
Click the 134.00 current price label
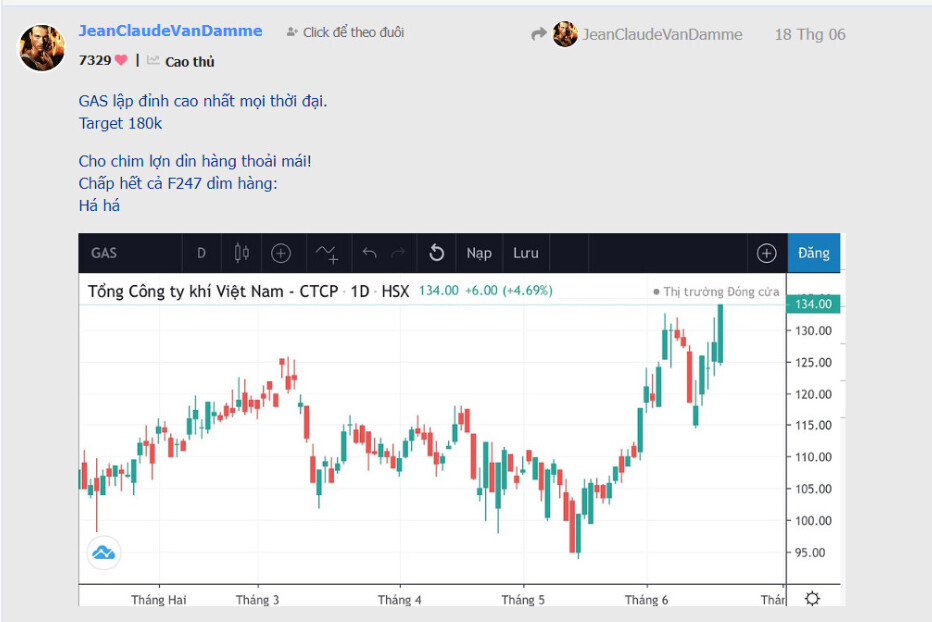pyautogui.click(x=813, y=304)
